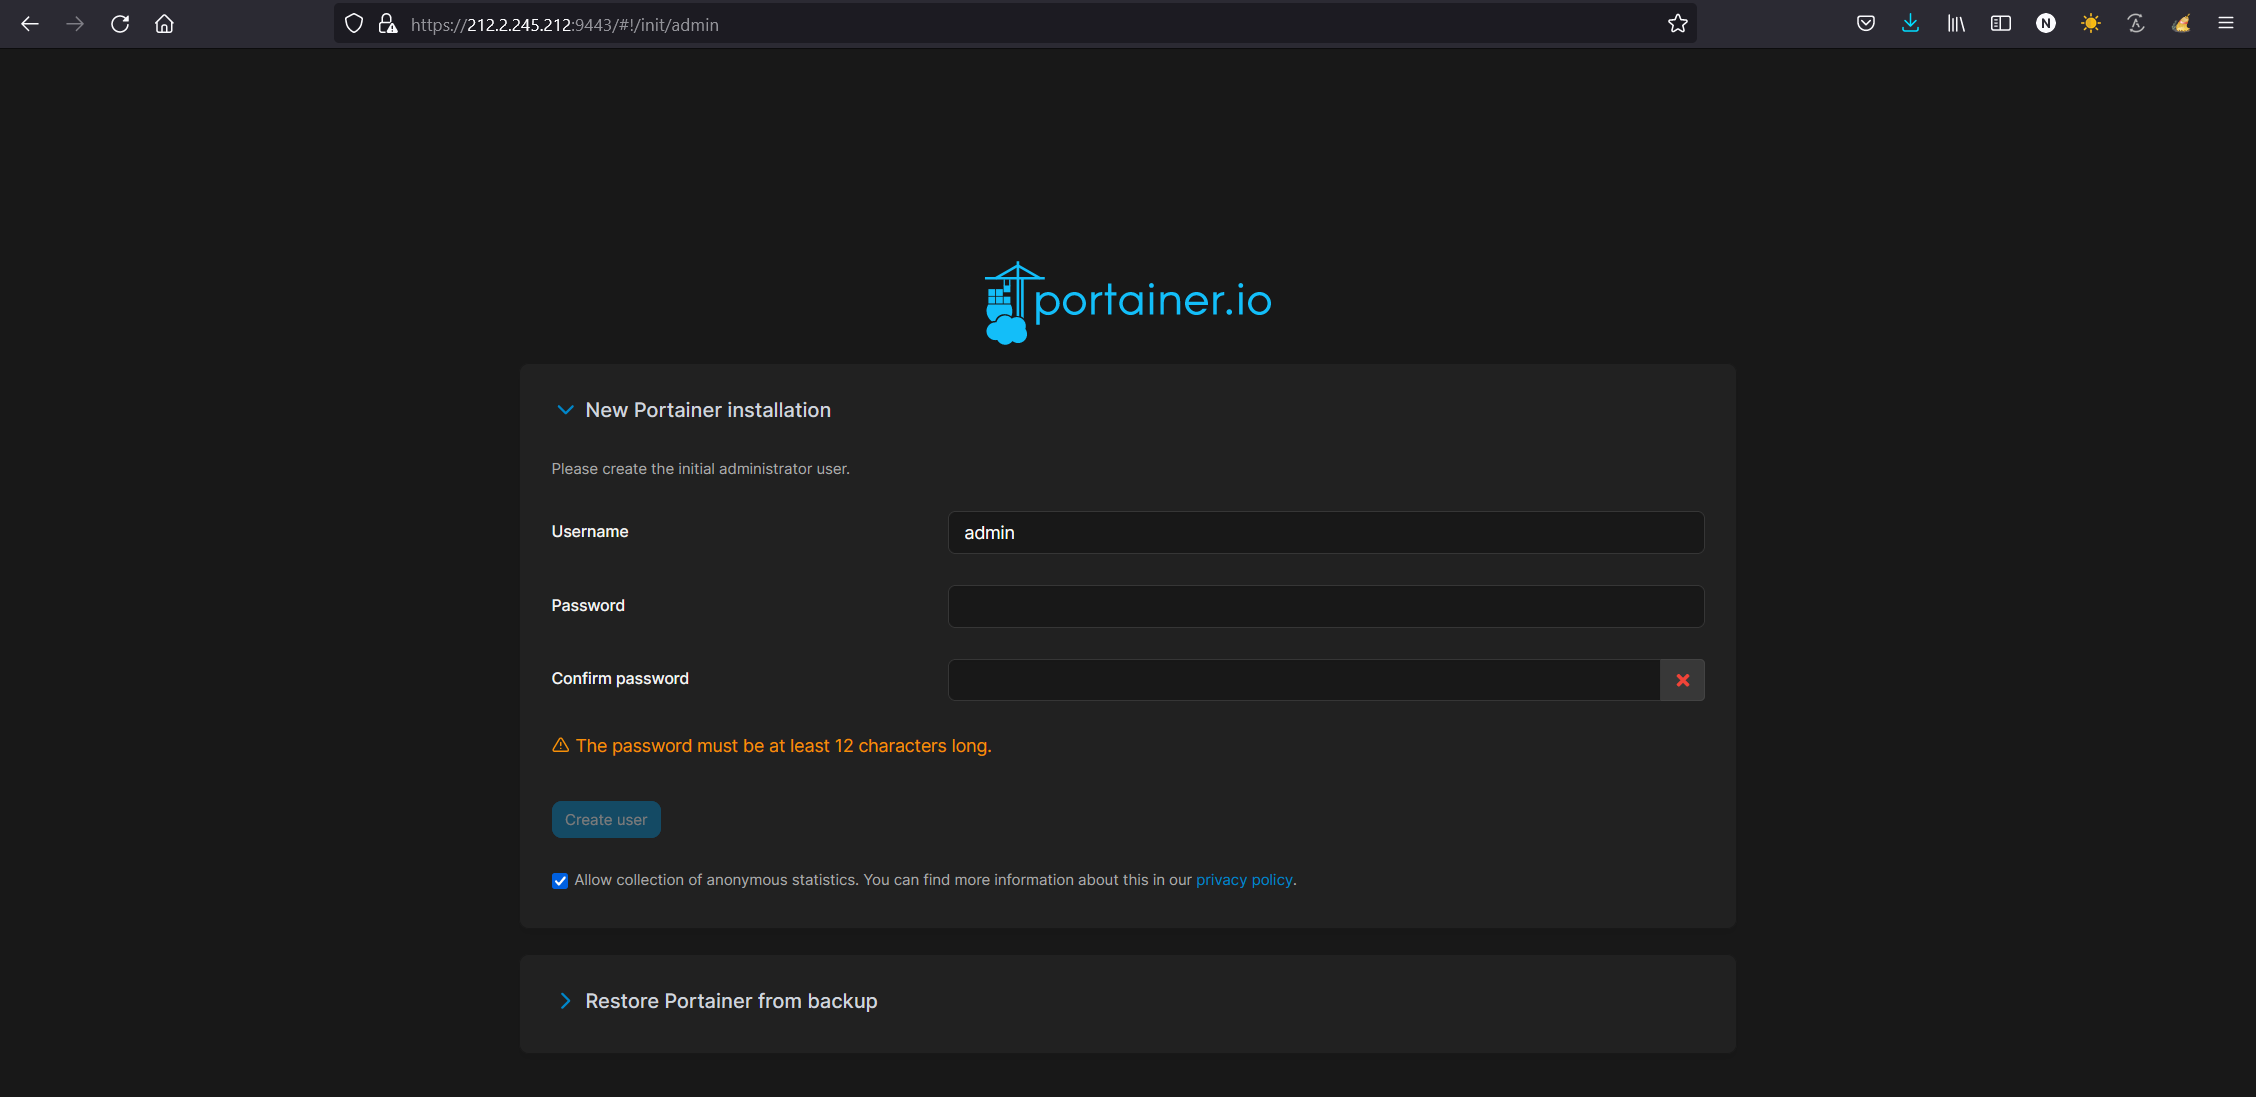Click the stylized script extension icon
This screenshot has width=2256, height=1097.
click(x=2136, y=24)
